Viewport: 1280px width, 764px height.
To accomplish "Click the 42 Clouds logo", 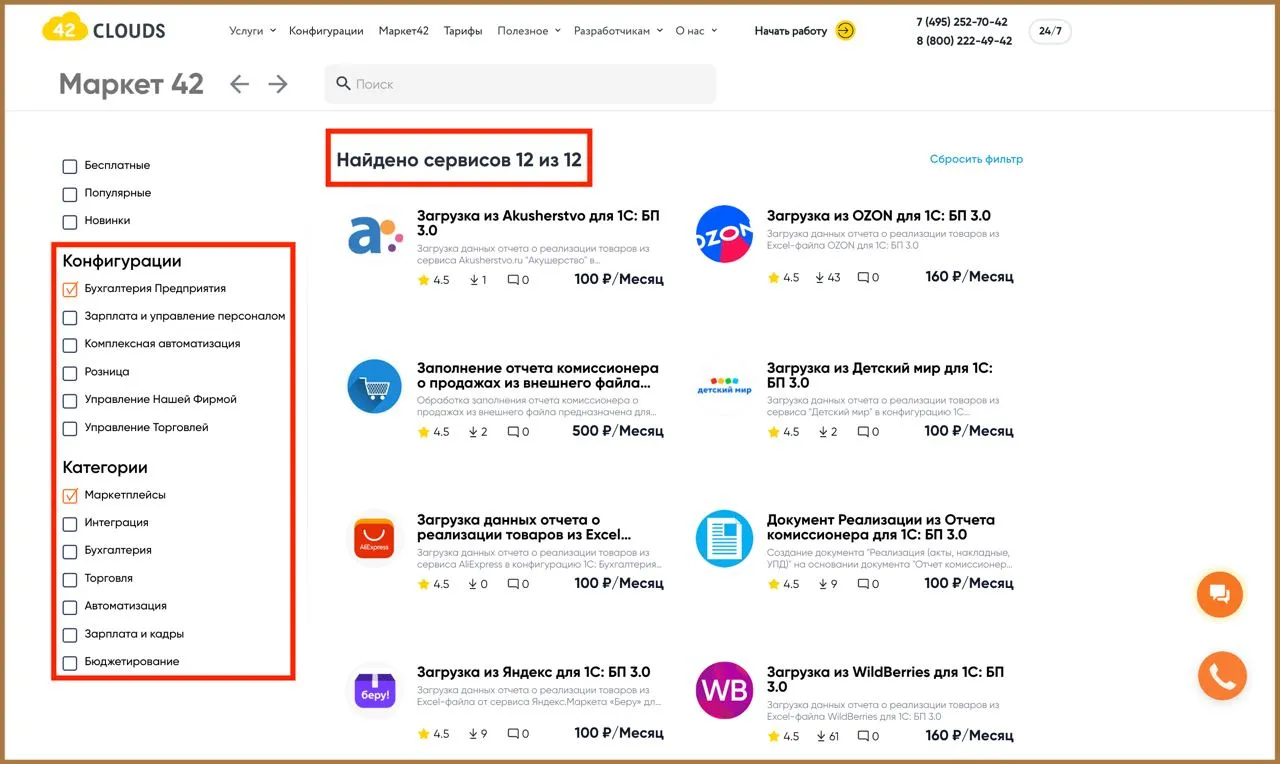I will tap(104, 30).
